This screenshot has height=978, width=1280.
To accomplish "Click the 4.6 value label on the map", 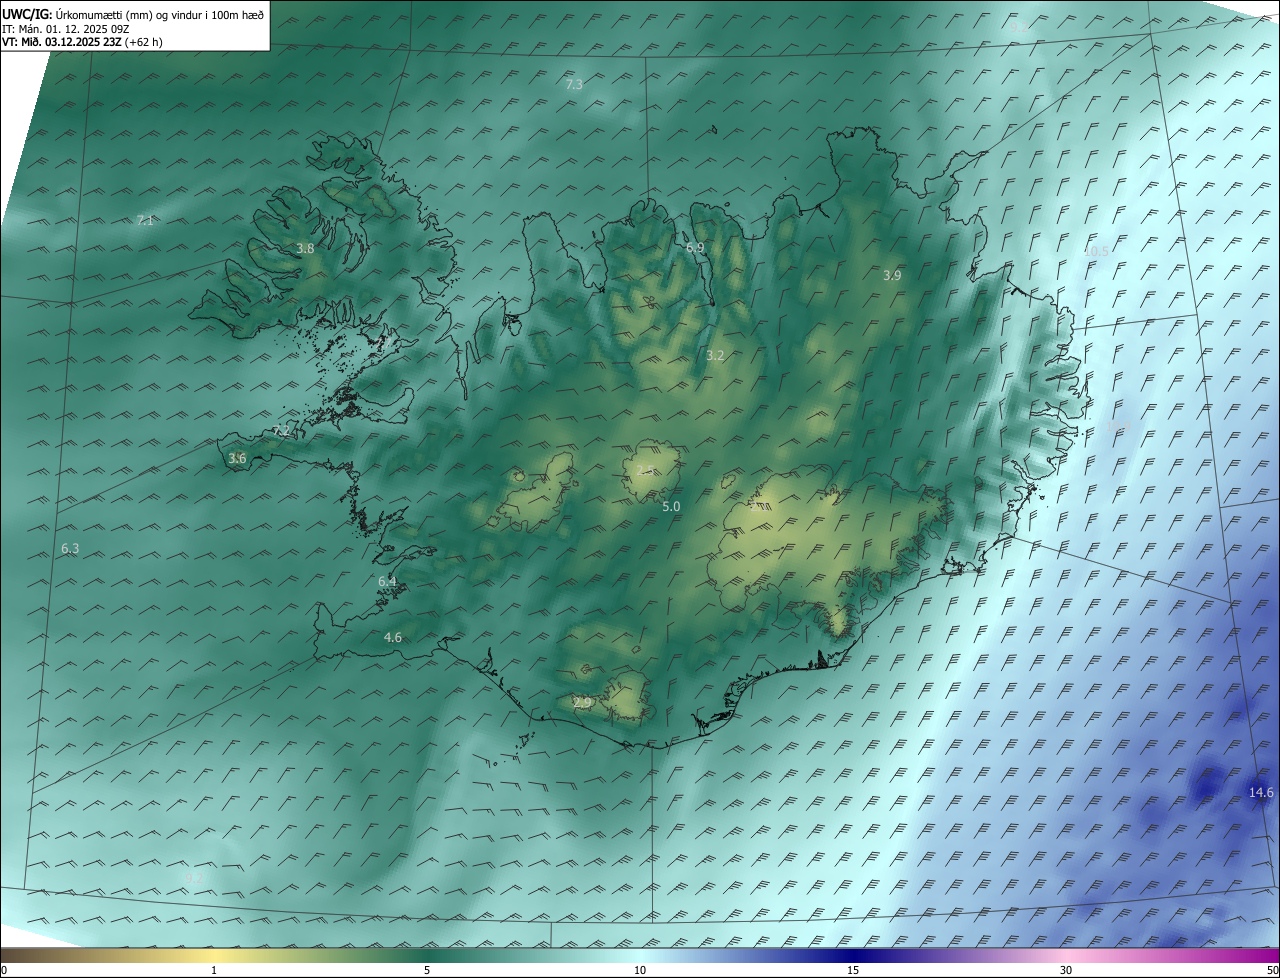I will pyautogui.click(x=393, y=638).
